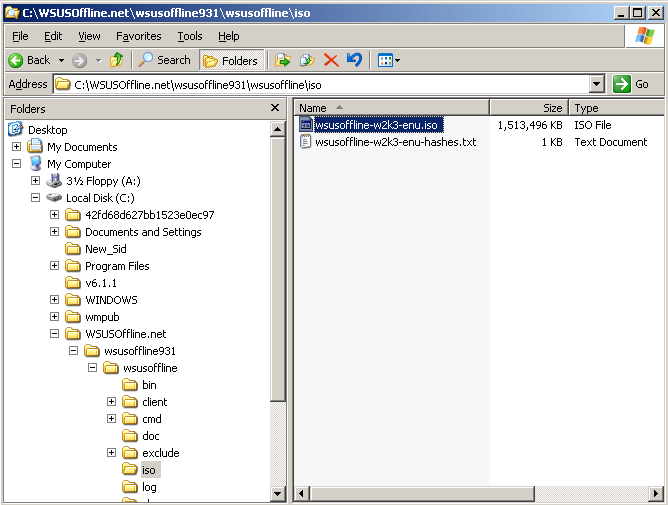Select the 3½ Floppy drive icon
Viewport: 668px width, 505px height.
tap(54, 181)
